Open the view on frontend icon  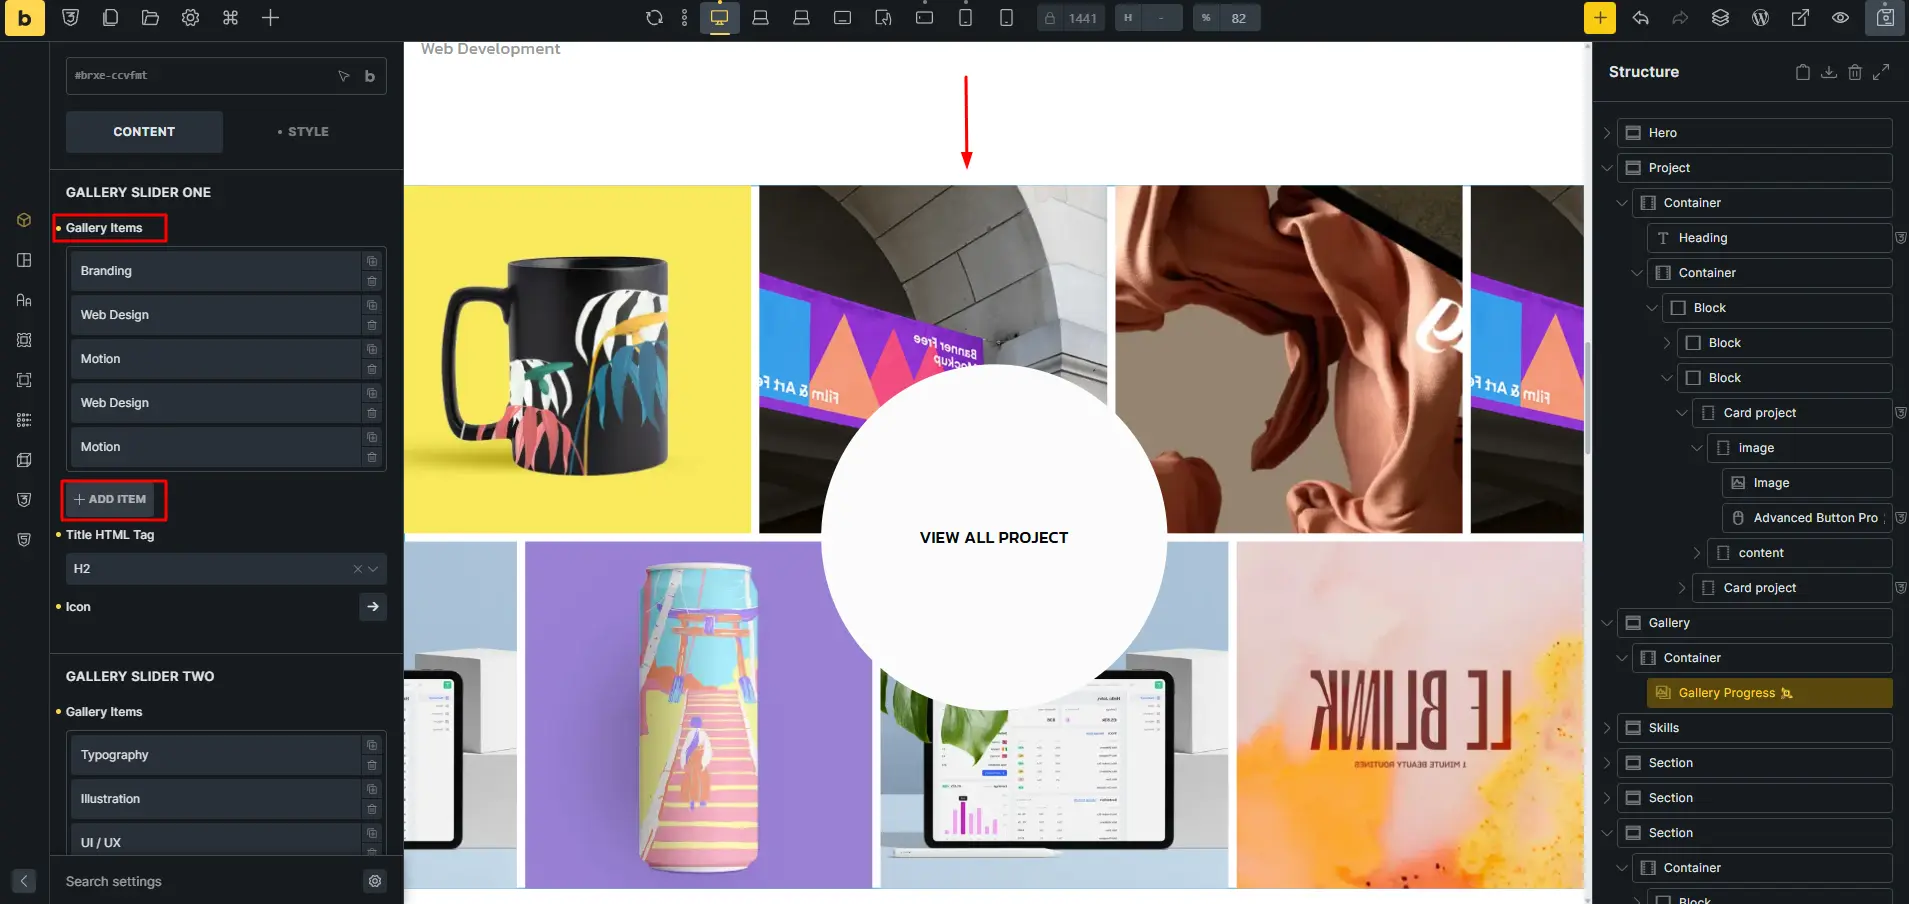[1800, 18]
